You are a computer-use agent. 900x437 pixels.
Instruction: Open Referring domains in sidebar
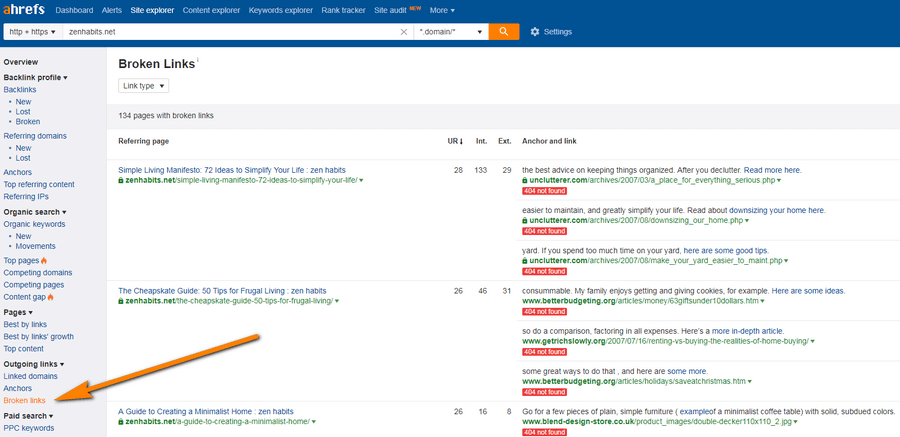click(35, 136)
